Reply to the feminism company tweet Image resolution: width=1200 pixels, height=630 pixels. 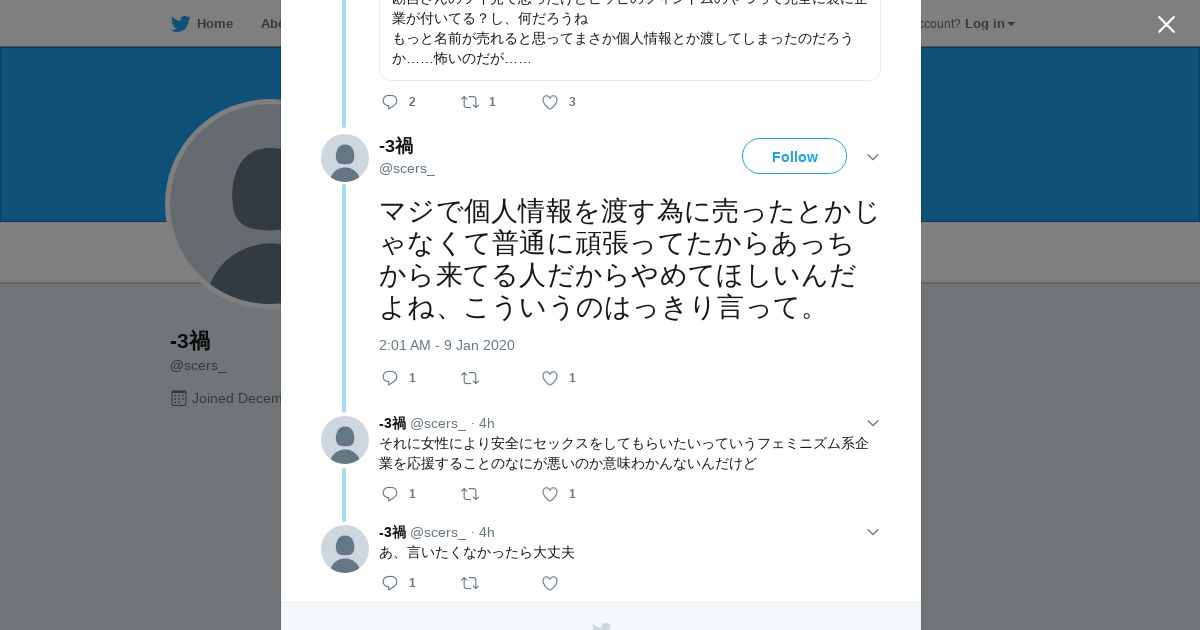click(x=390, y=494)
